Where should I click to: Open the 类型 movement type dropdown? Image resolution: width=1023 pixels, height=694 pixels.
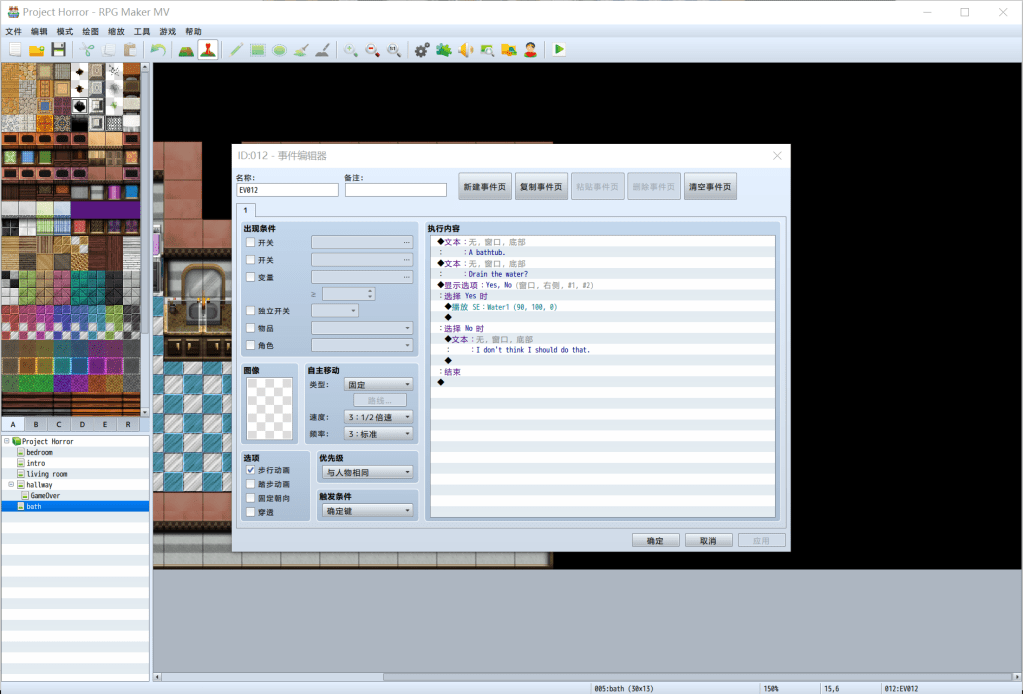tap(378, 384)
